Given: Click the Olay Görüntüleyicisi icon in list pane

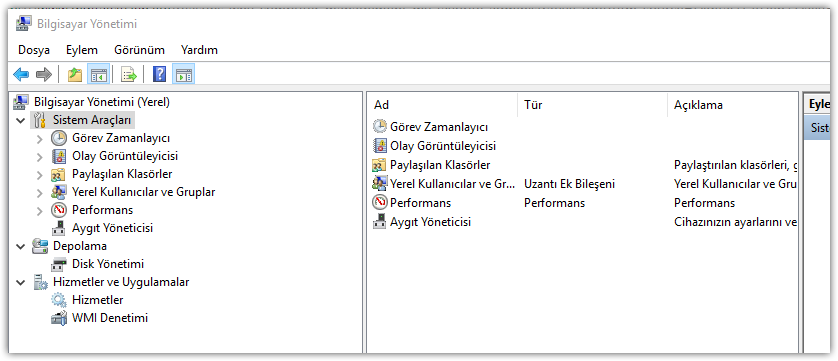Looking at the screenshot, I should (379, 145).
